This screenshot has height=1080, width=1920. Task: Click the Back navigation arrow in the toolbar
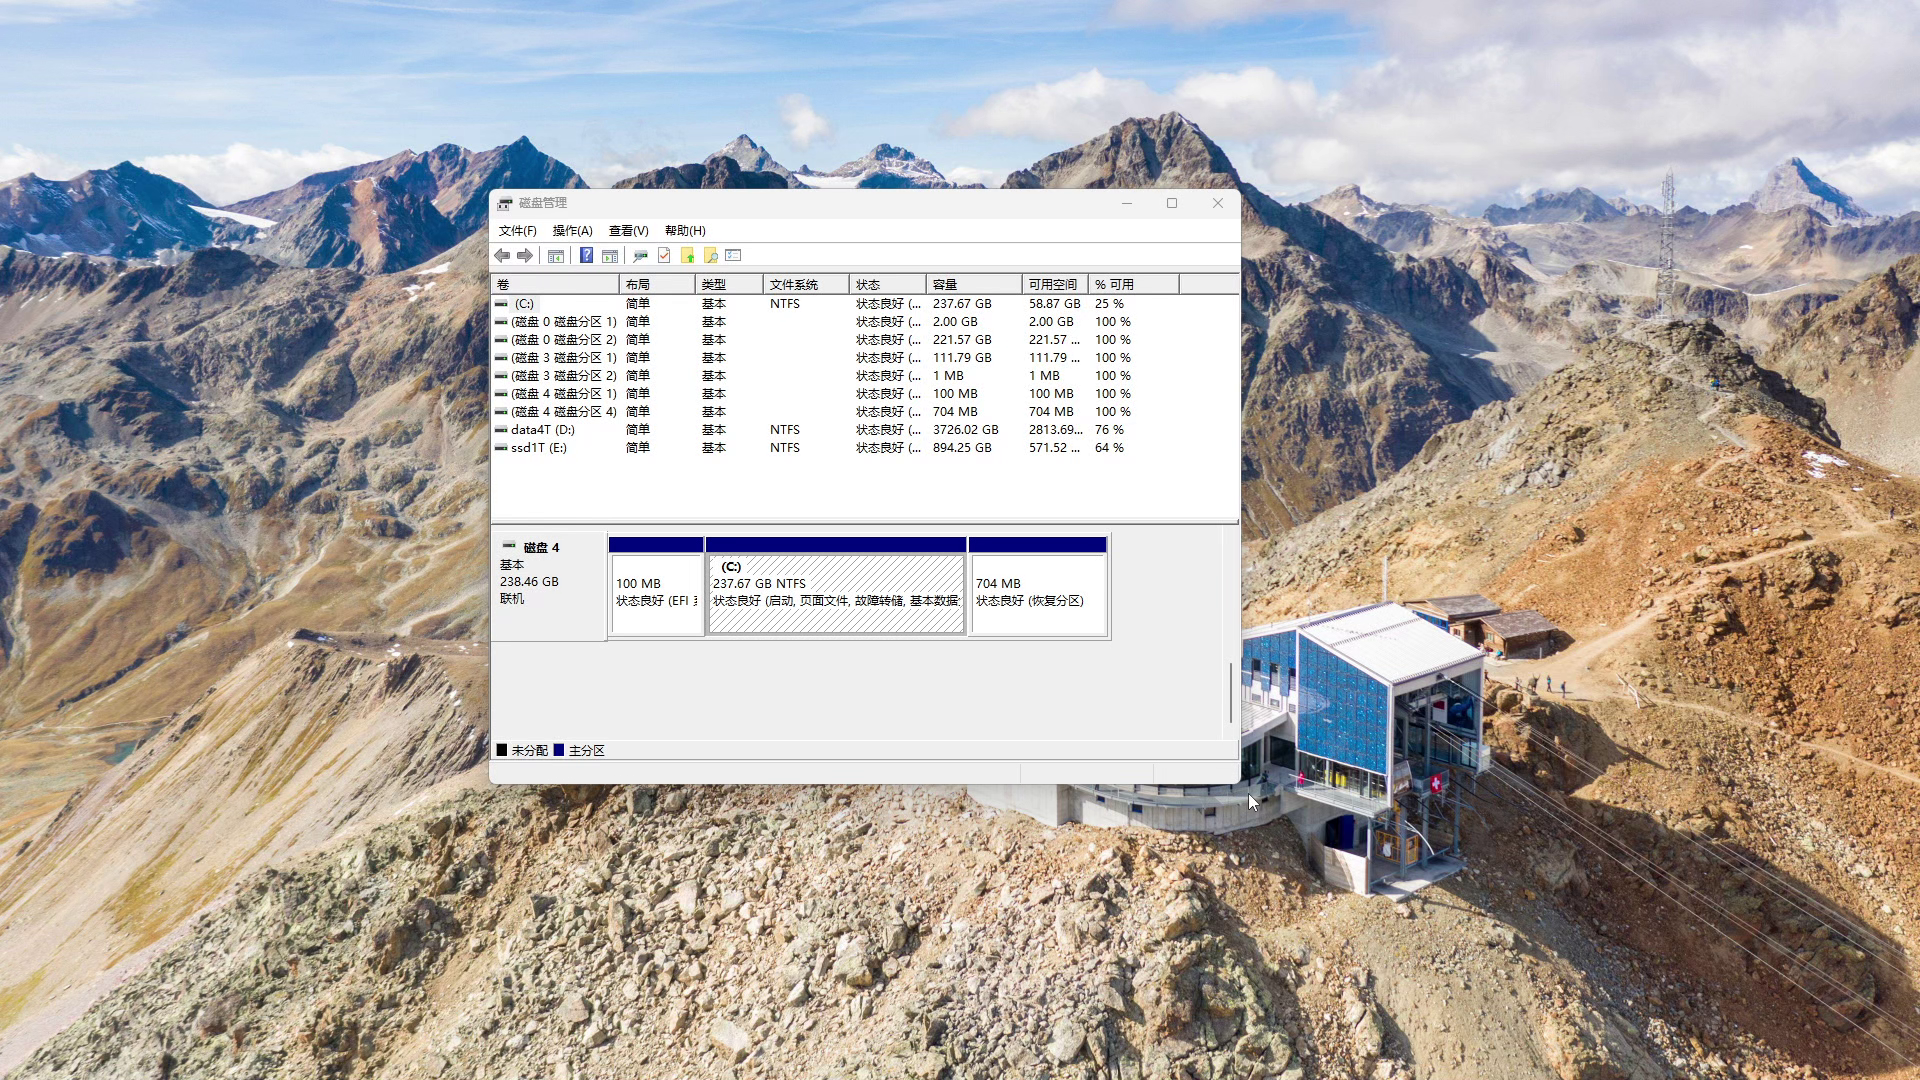tap(502, 255)
